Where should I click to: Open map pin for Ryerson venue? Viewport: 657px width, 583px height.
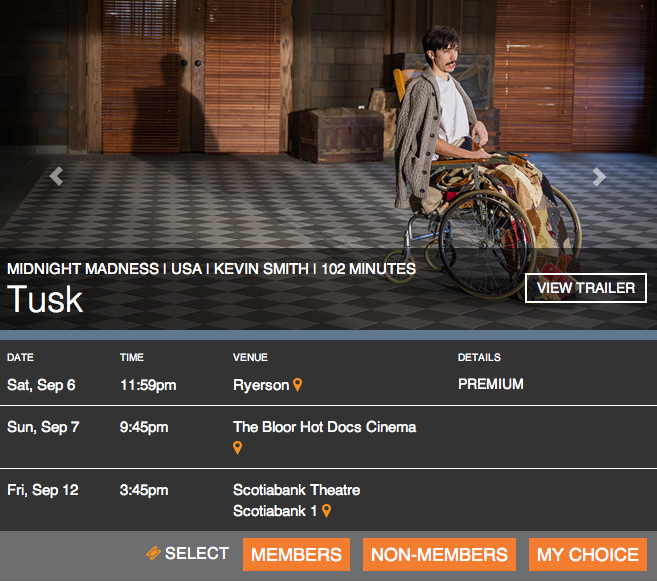point(297,385)
